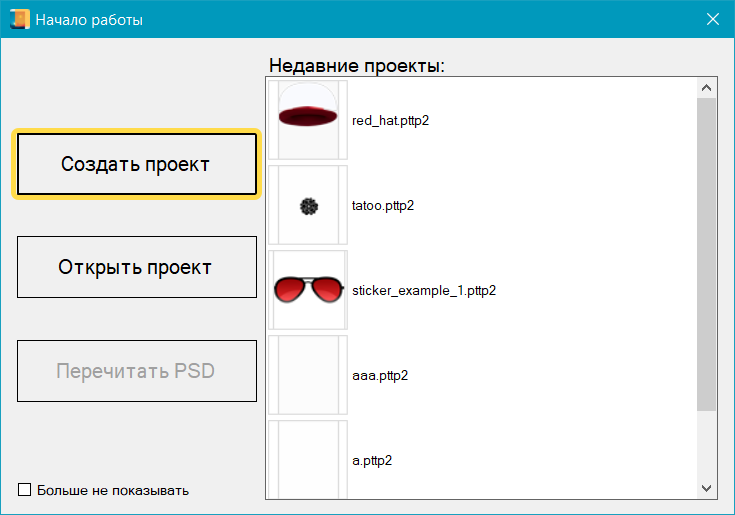Click the Создать проект button

click(x=136, y=164)
